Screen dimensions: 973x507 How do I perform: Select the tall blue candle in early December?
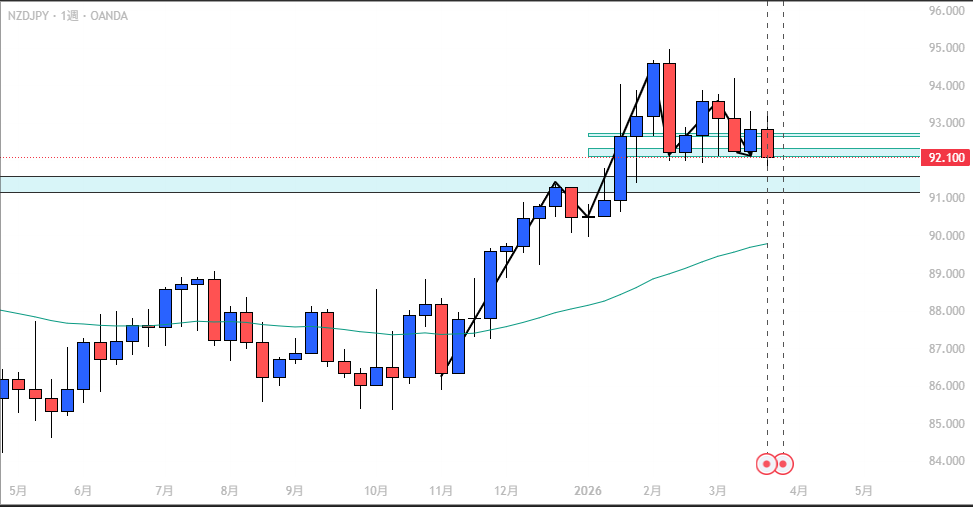[x=490, y=284]
